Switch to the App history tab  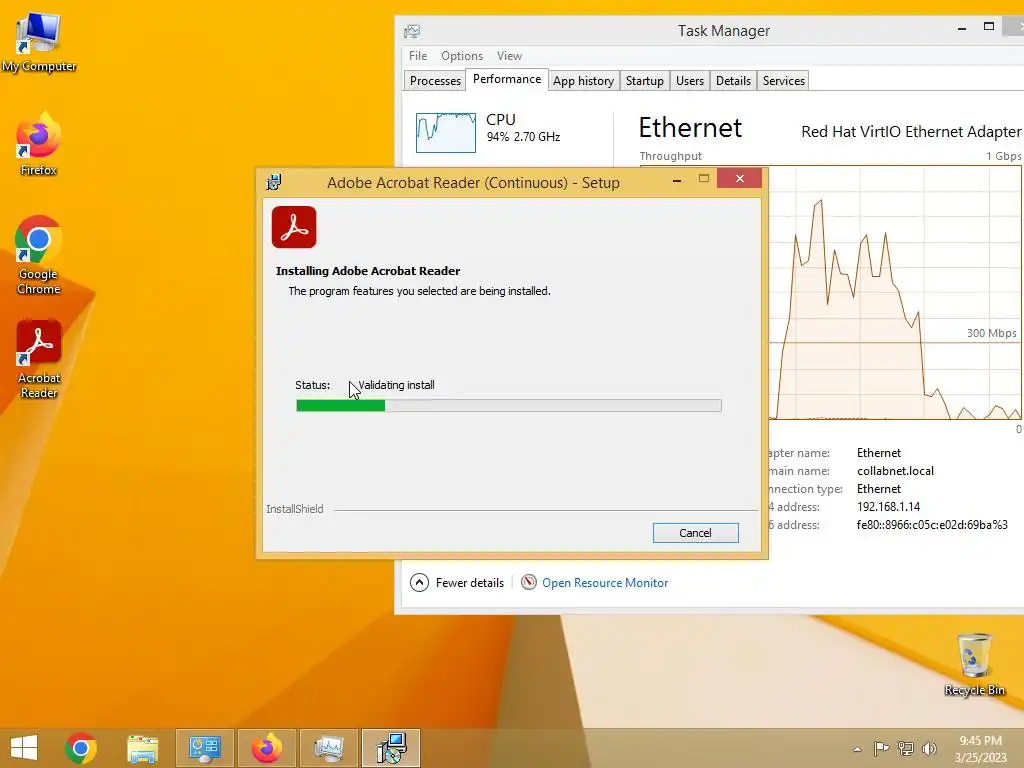[x=583, y=80]
